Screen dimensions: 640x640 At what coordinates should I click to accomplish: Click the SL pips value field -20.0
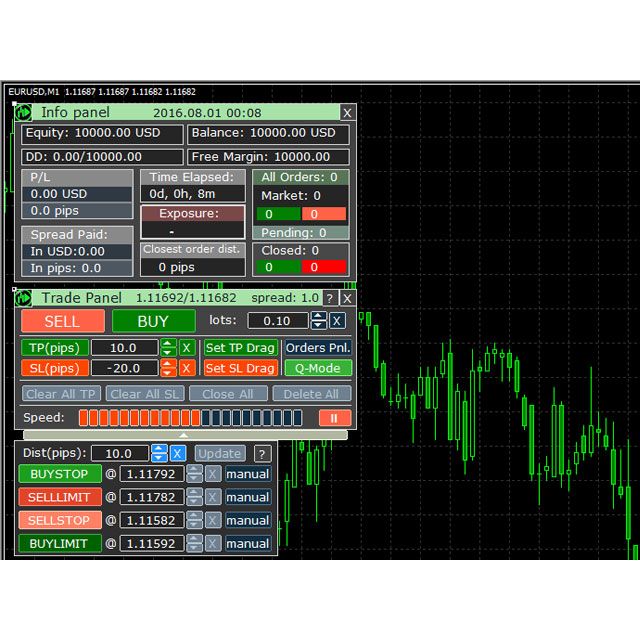point(124,368)
